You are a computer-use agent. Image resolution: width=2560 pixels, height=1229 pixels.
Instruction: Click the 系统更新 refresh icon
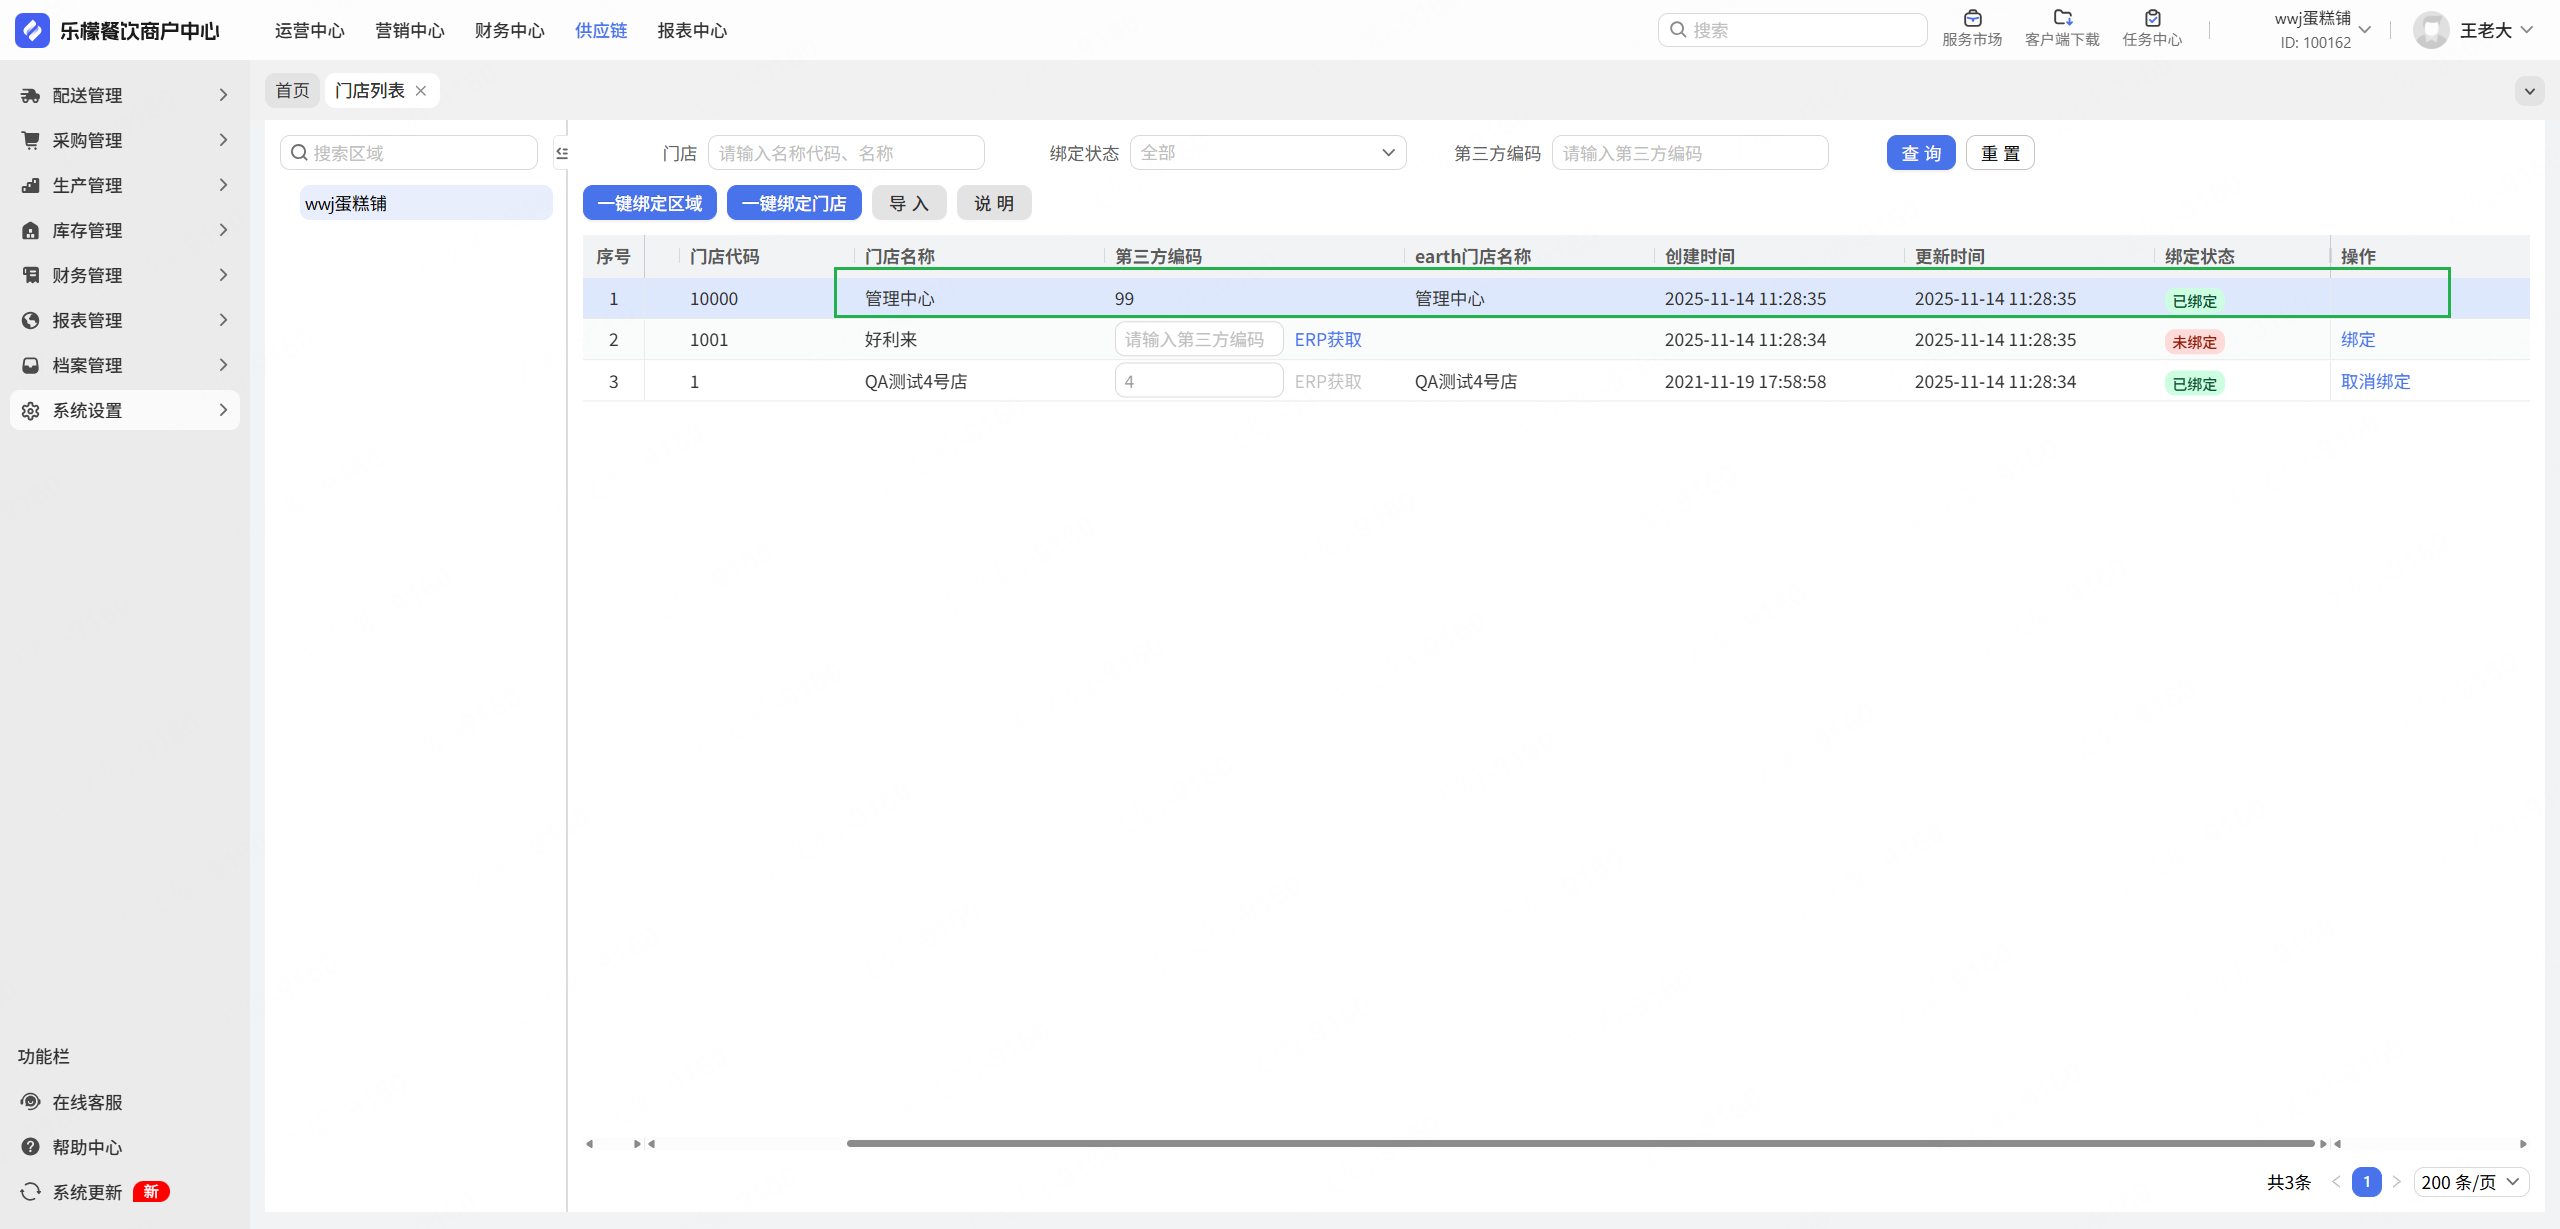click(x=31, y=1192)
